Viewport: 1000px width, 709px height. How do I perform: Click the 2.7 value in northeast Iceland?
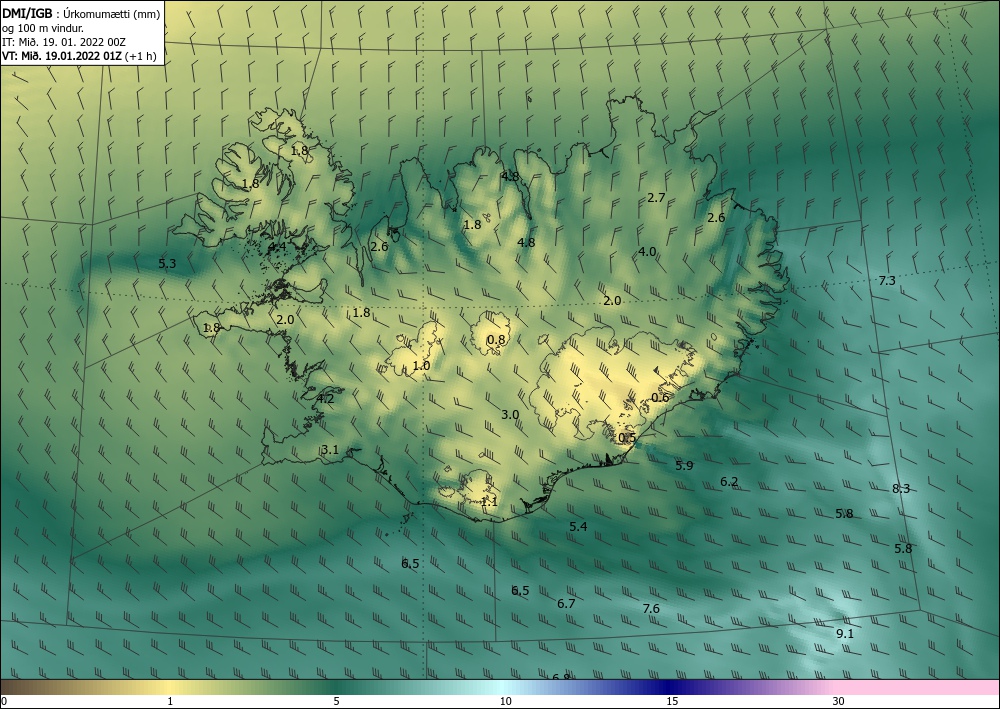[656, 198]
